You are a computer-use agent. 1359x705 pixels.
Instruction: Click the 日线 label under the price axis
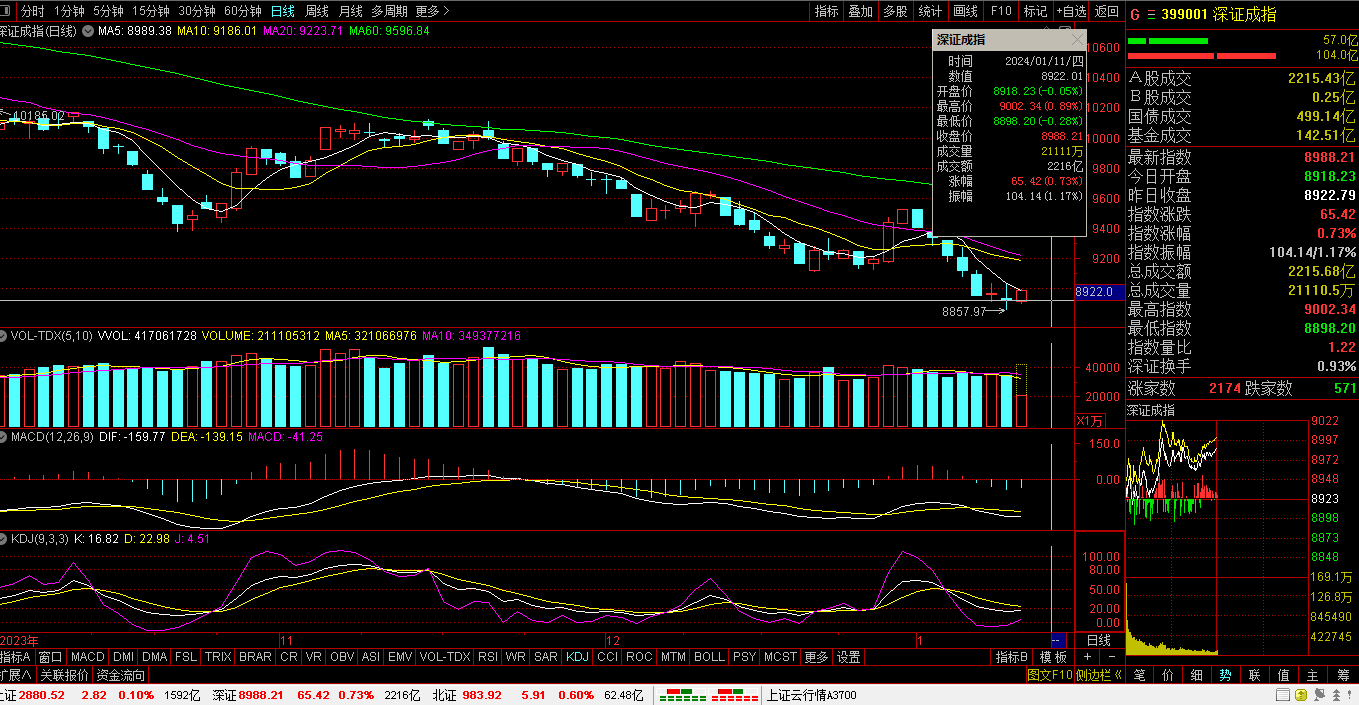1098,639
